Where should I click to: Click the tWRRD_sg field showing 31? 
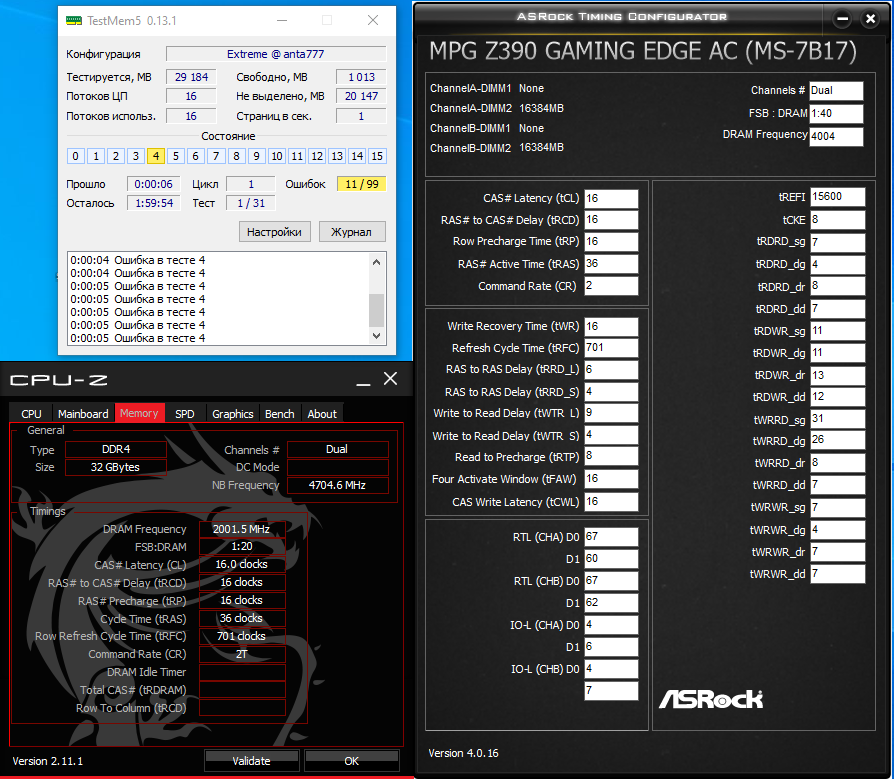(x=838, y=419)
